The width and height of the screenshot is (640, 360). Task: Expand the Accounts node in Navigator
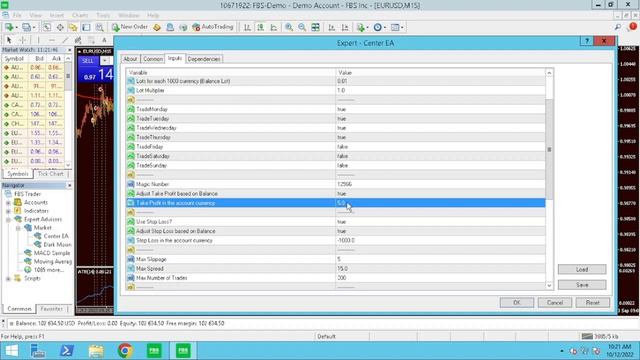8,202
